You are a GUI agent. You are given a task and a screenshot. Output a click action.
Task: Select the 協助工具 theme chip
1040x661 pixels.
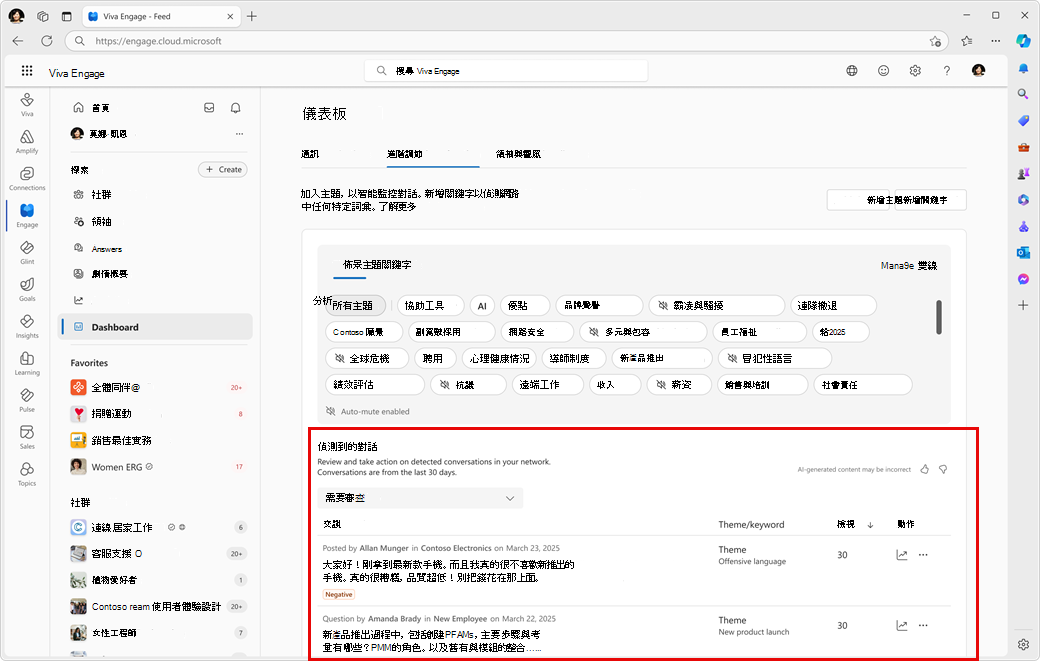click(x=430, y=306)
